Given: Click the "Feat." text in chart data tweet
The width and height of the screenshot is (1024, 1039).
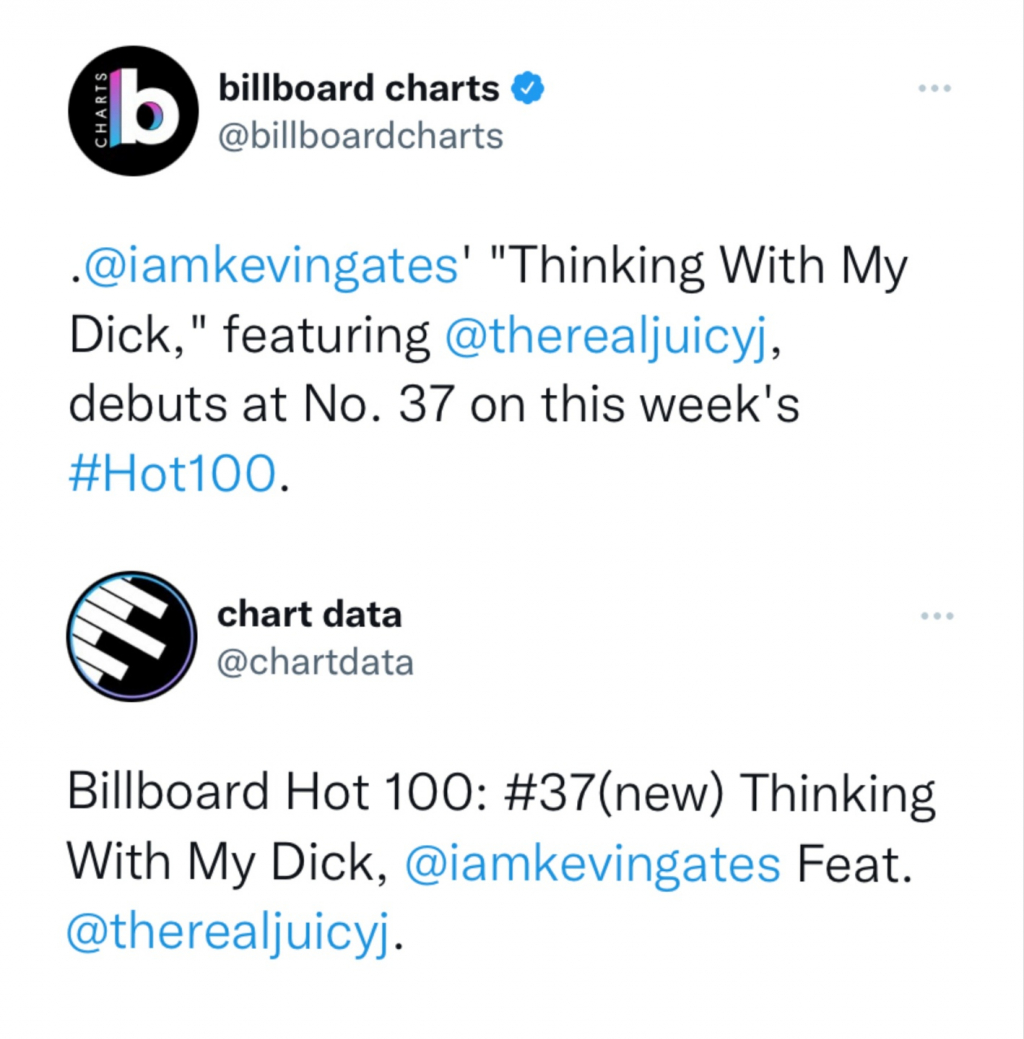Looking at the screenshot, I should [x=855, y=864].
